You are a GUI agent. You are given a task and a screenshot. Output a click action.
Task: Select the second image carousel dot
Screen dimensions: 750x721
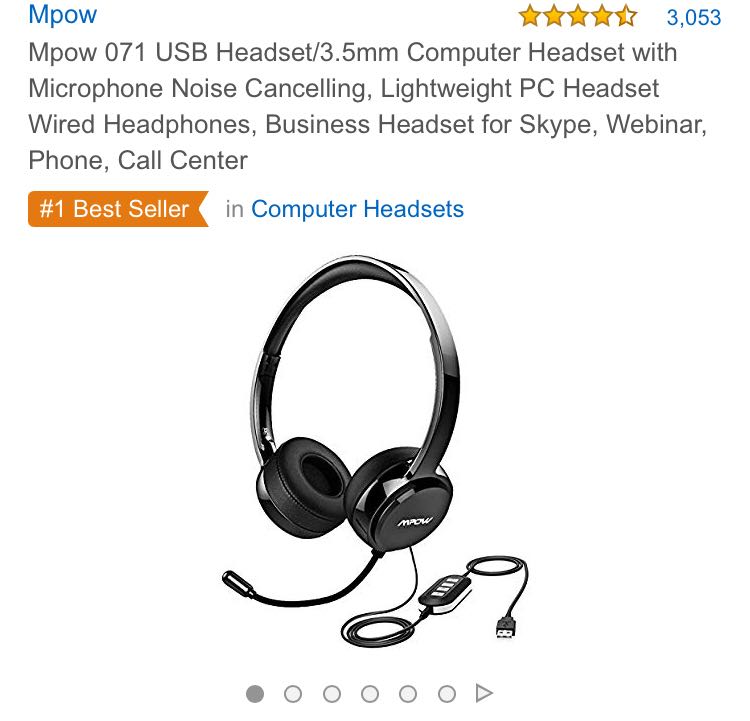293,694
